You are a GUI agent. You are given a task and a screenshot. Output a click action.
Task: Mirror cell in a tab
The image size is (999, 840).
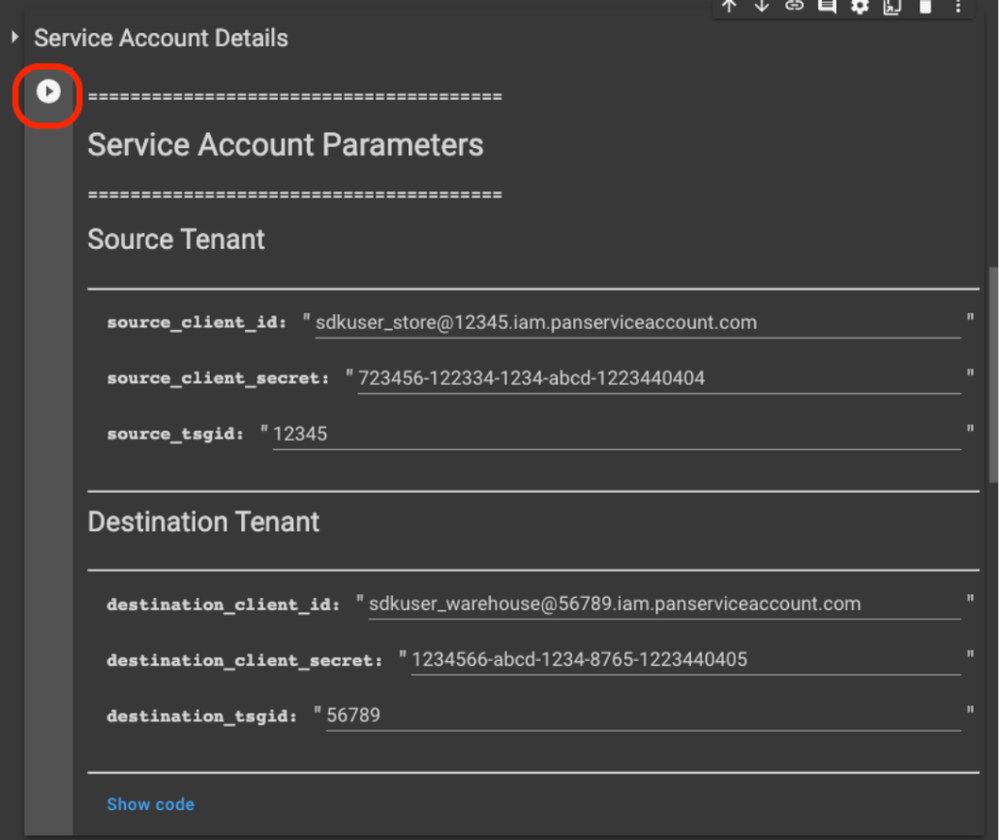pos(892,6)
